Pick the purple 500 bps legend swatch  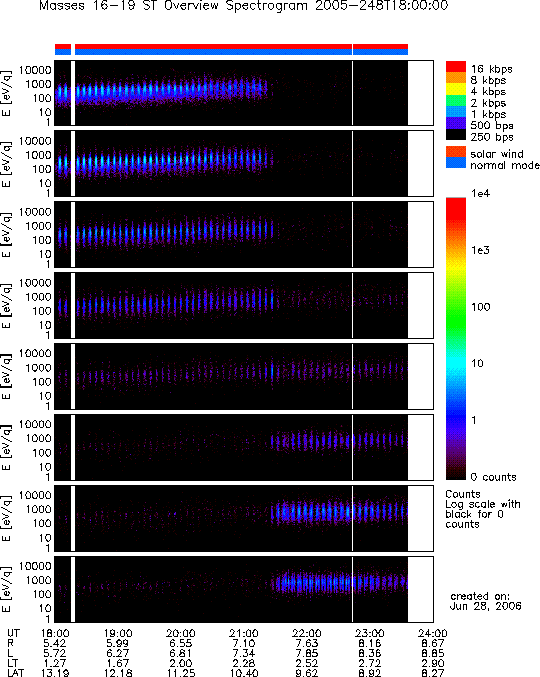pyautogui.click(x=456, y=123)
